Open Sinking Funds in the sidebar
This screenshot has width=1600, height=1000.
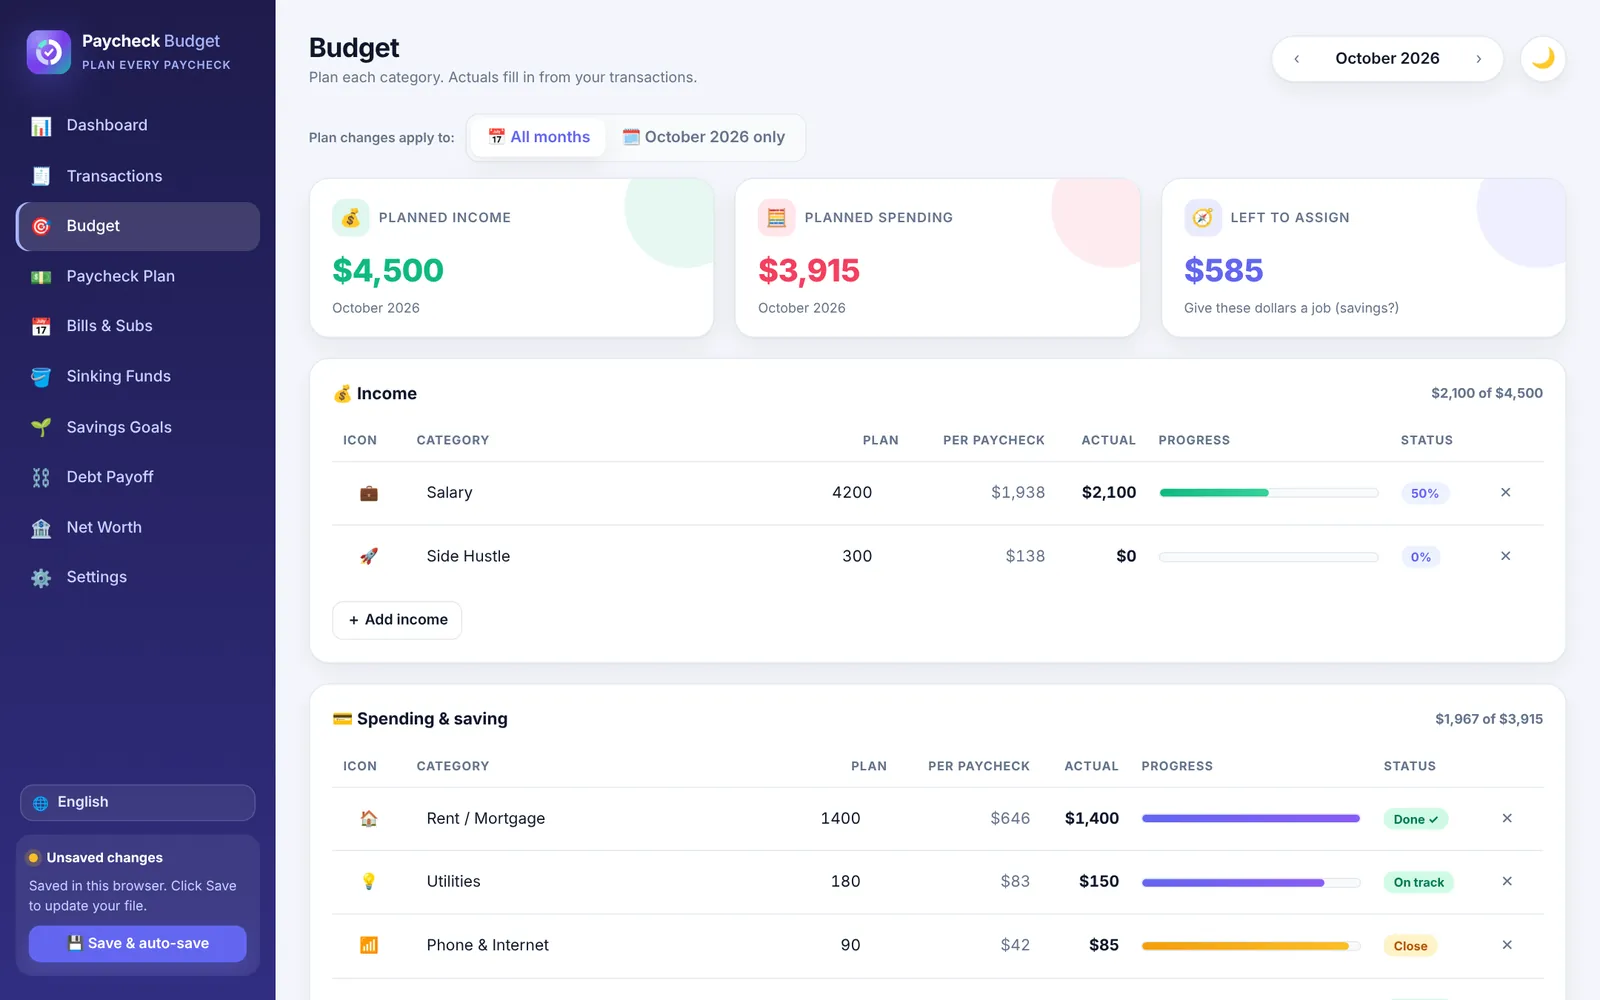click(x=138, y=376)
